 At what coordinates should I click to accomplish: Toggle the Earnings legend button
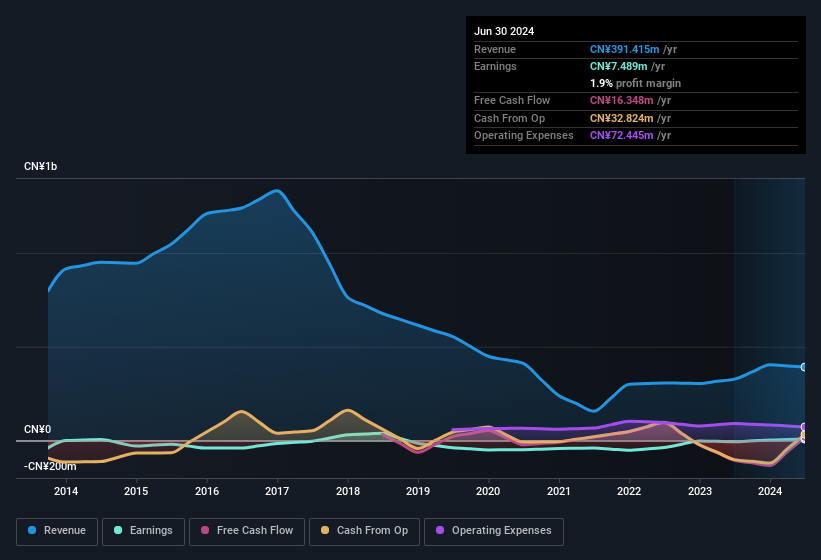click(143, 531)
